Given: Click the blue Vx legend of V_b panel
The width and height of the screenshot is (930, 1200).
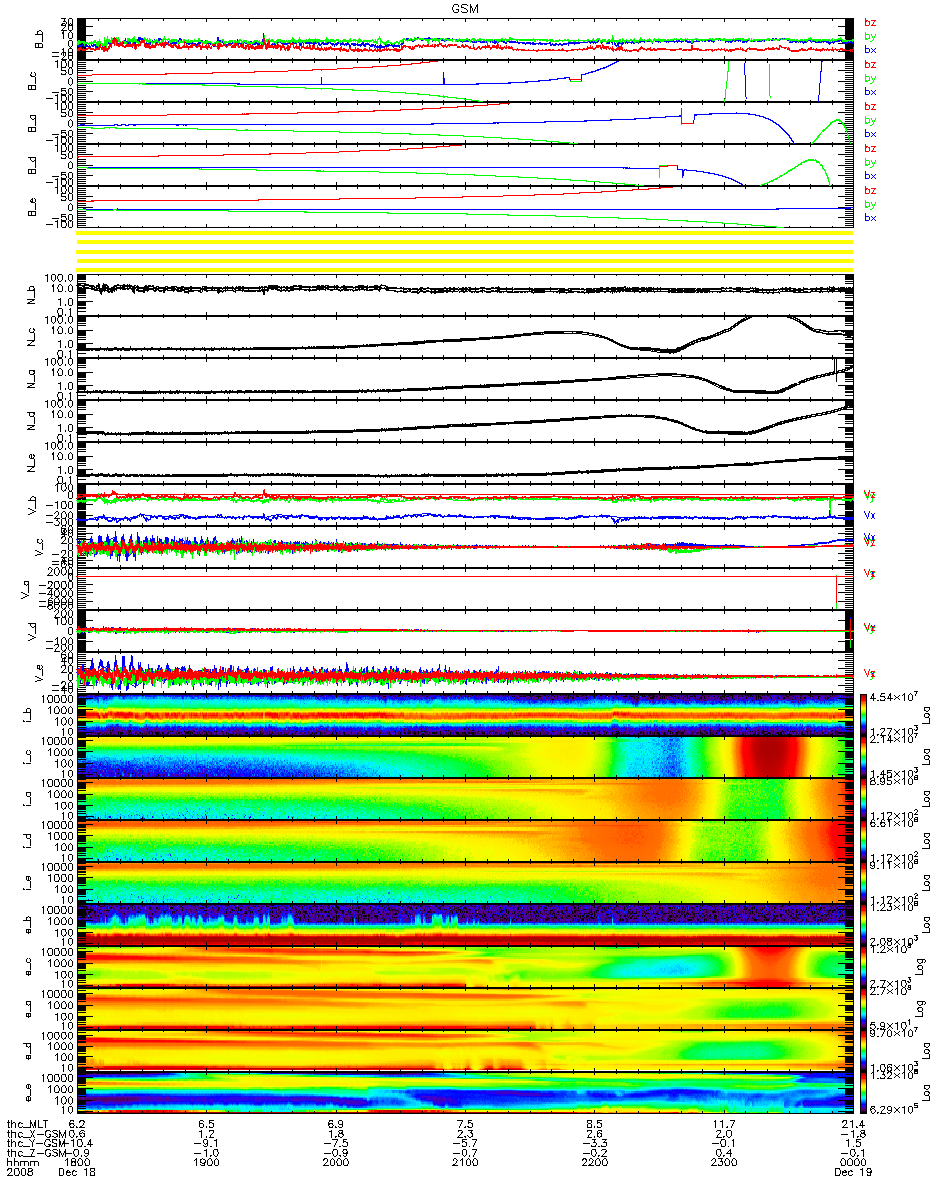Looking at the screenshot, I should pos(870,514).
